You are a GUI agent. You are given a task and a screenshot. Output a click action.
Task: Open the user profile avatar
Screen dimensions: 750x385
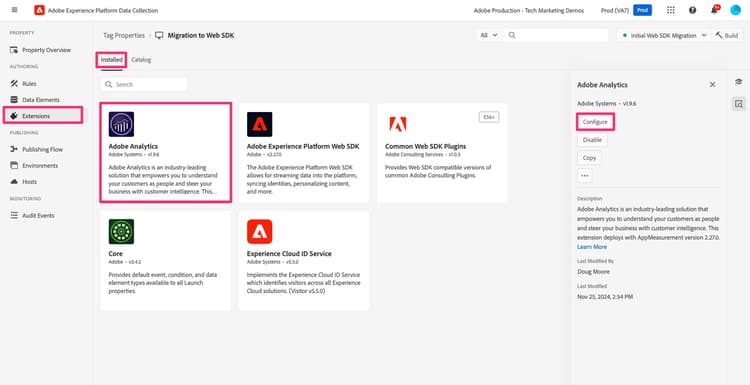pyautogui.click(x=735, y=10)
